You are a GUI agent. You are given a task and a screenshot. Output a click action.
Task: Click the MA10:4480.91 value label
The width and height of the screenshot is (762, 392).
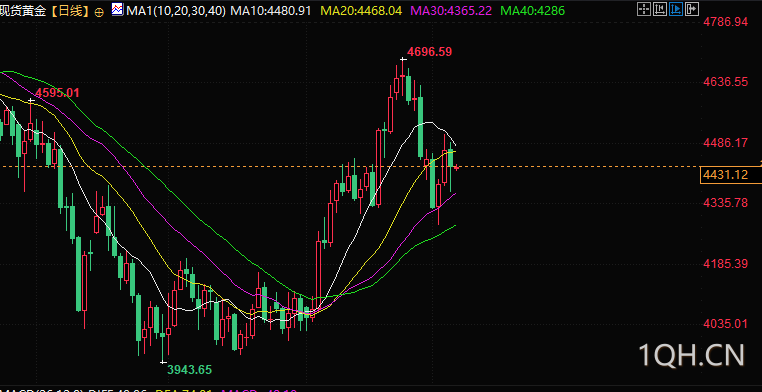click(x=270, y=10)
